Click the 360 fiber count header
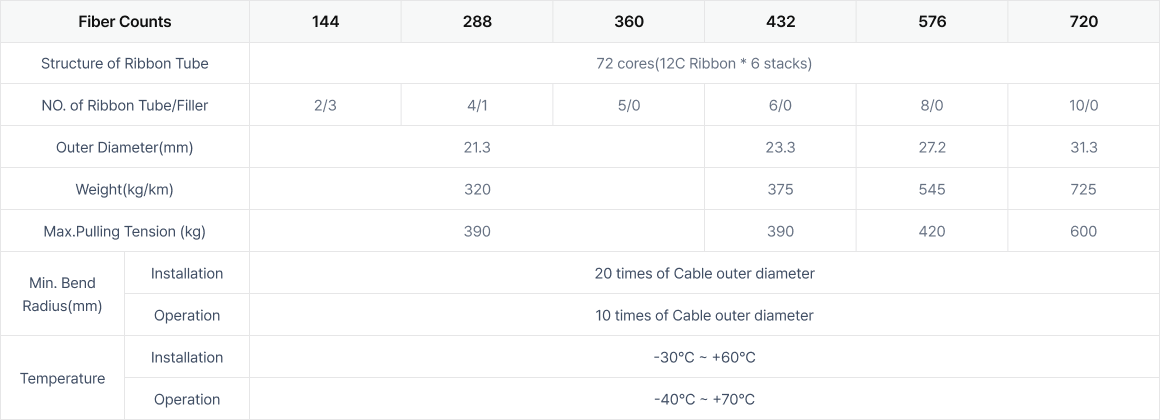This screenshot has height=420, width=1160. tap(629, 21)
